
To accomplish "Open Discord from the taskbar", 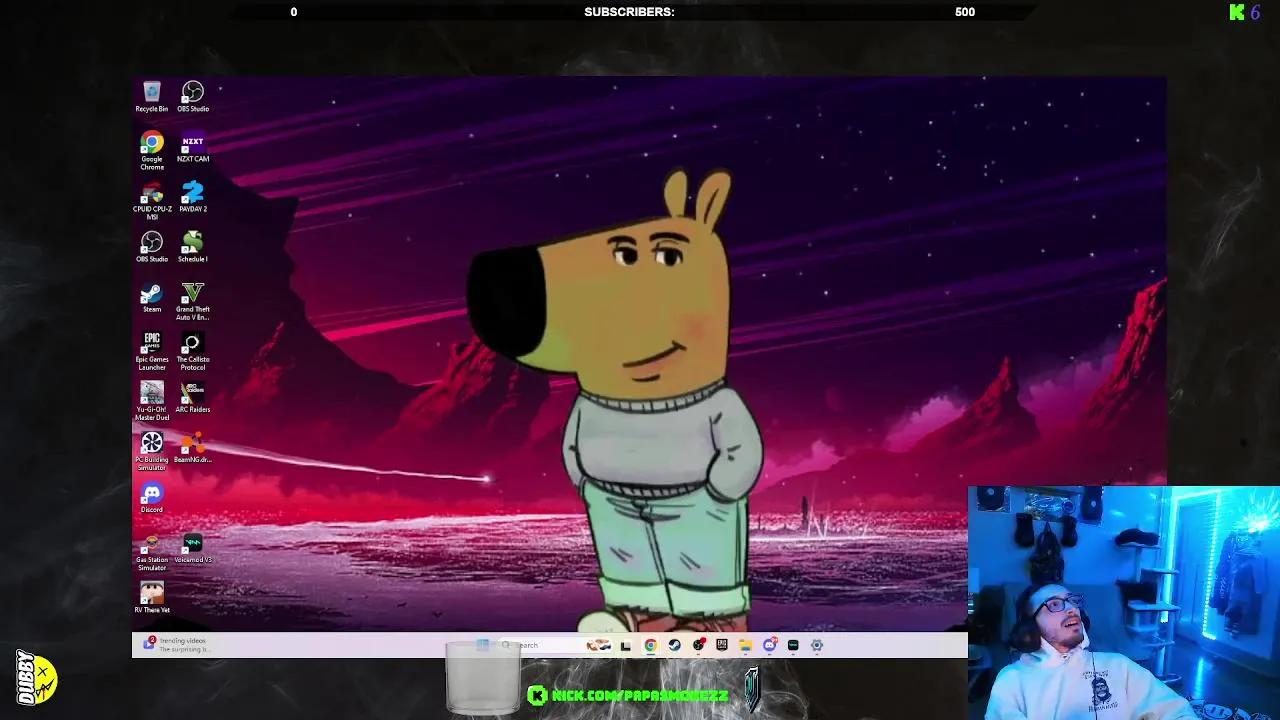I will point(770,645).
